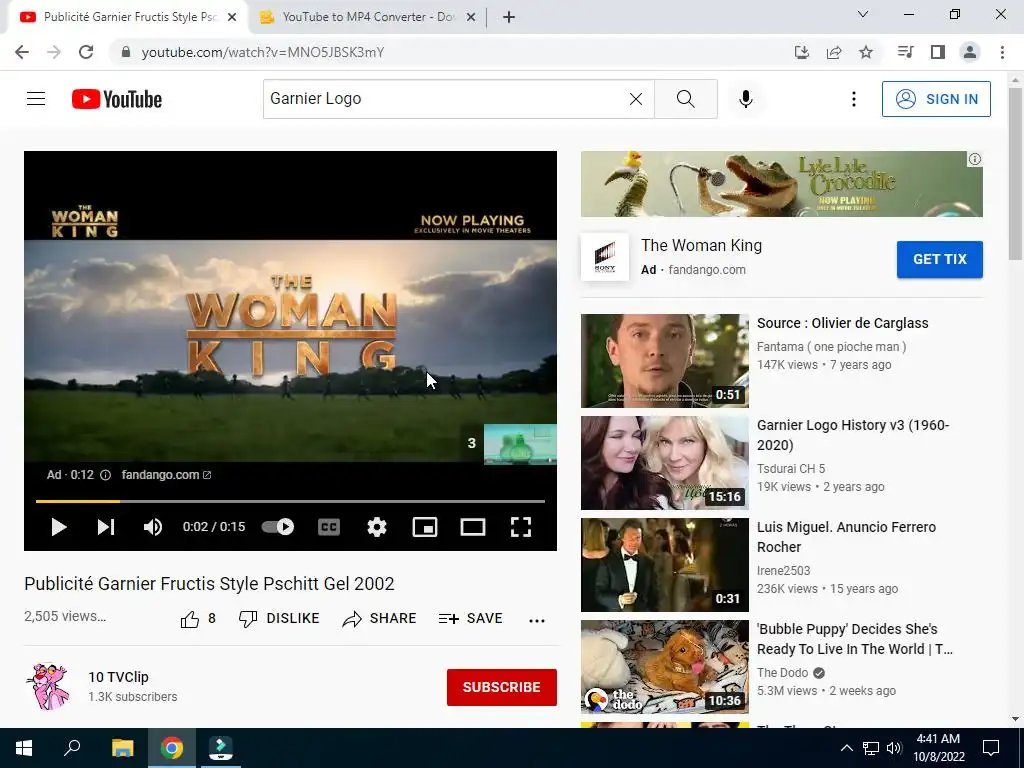Screen dimensions: 1024x768
Task: Click the taskbar volume icon
Action: [x=894, y=748]
